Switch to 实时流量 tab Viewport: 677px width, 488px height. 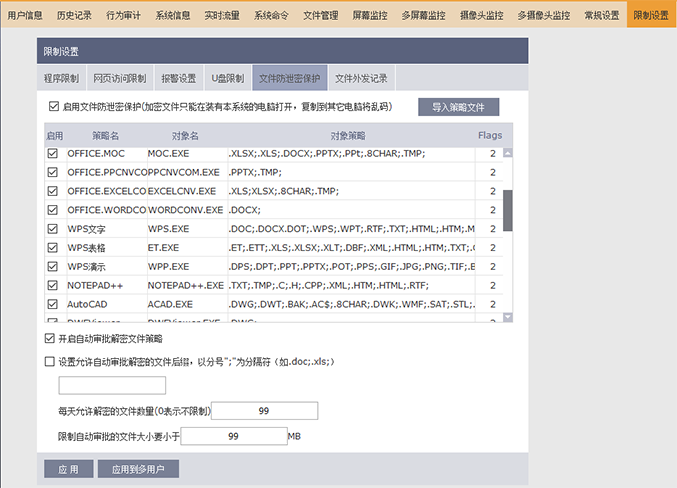(222, 16)
